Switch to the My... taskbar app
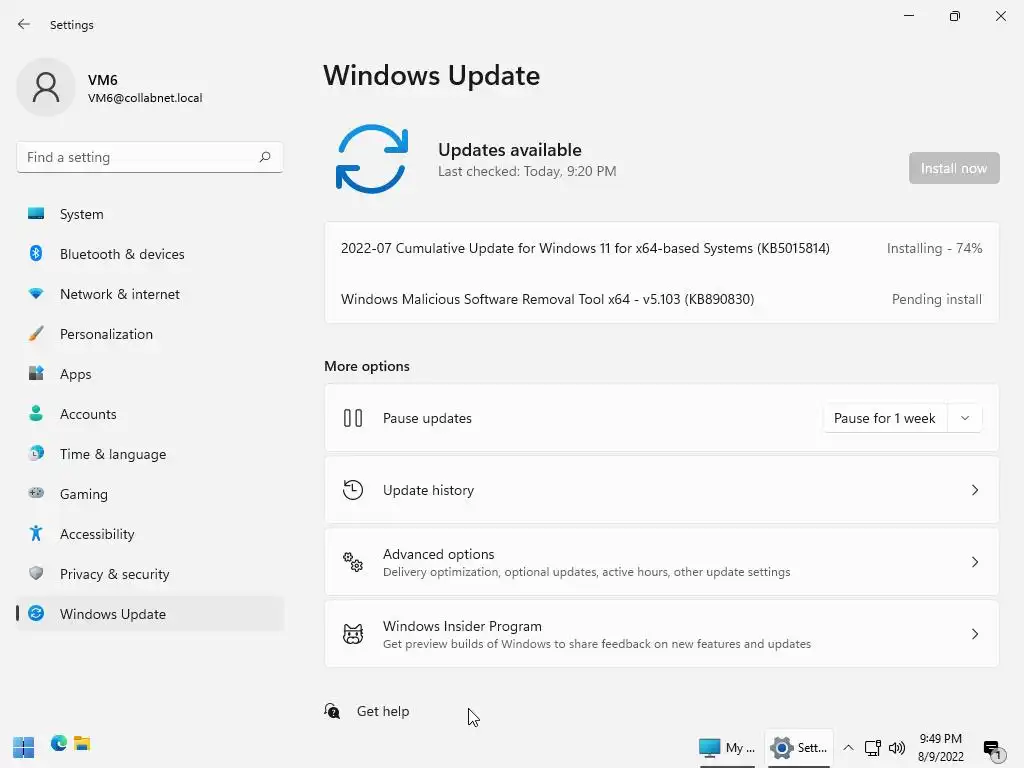The width and height of the screenshot is (1024, 768). click(x=727, y=747)
